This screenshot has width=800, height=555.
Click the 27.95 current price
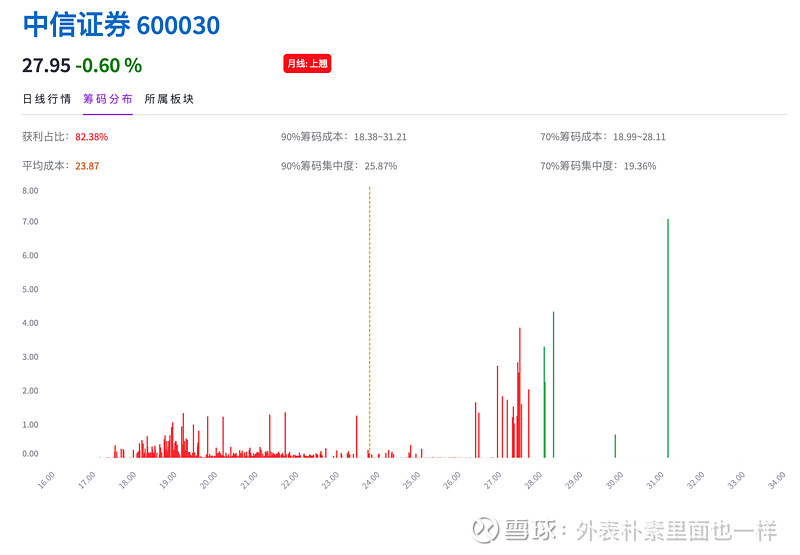point(46,66)
